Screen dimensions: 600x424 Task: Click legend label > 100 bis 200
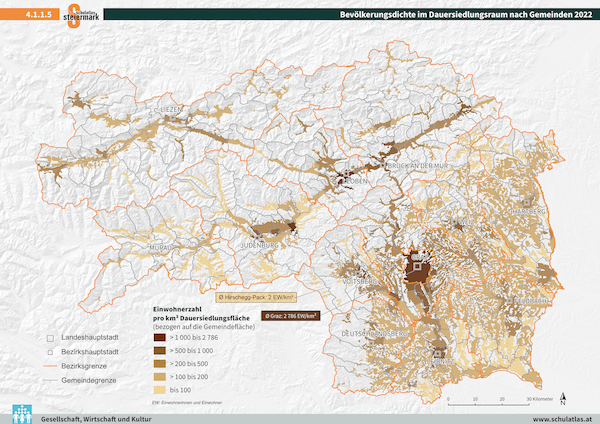click(x=189, y=377)
